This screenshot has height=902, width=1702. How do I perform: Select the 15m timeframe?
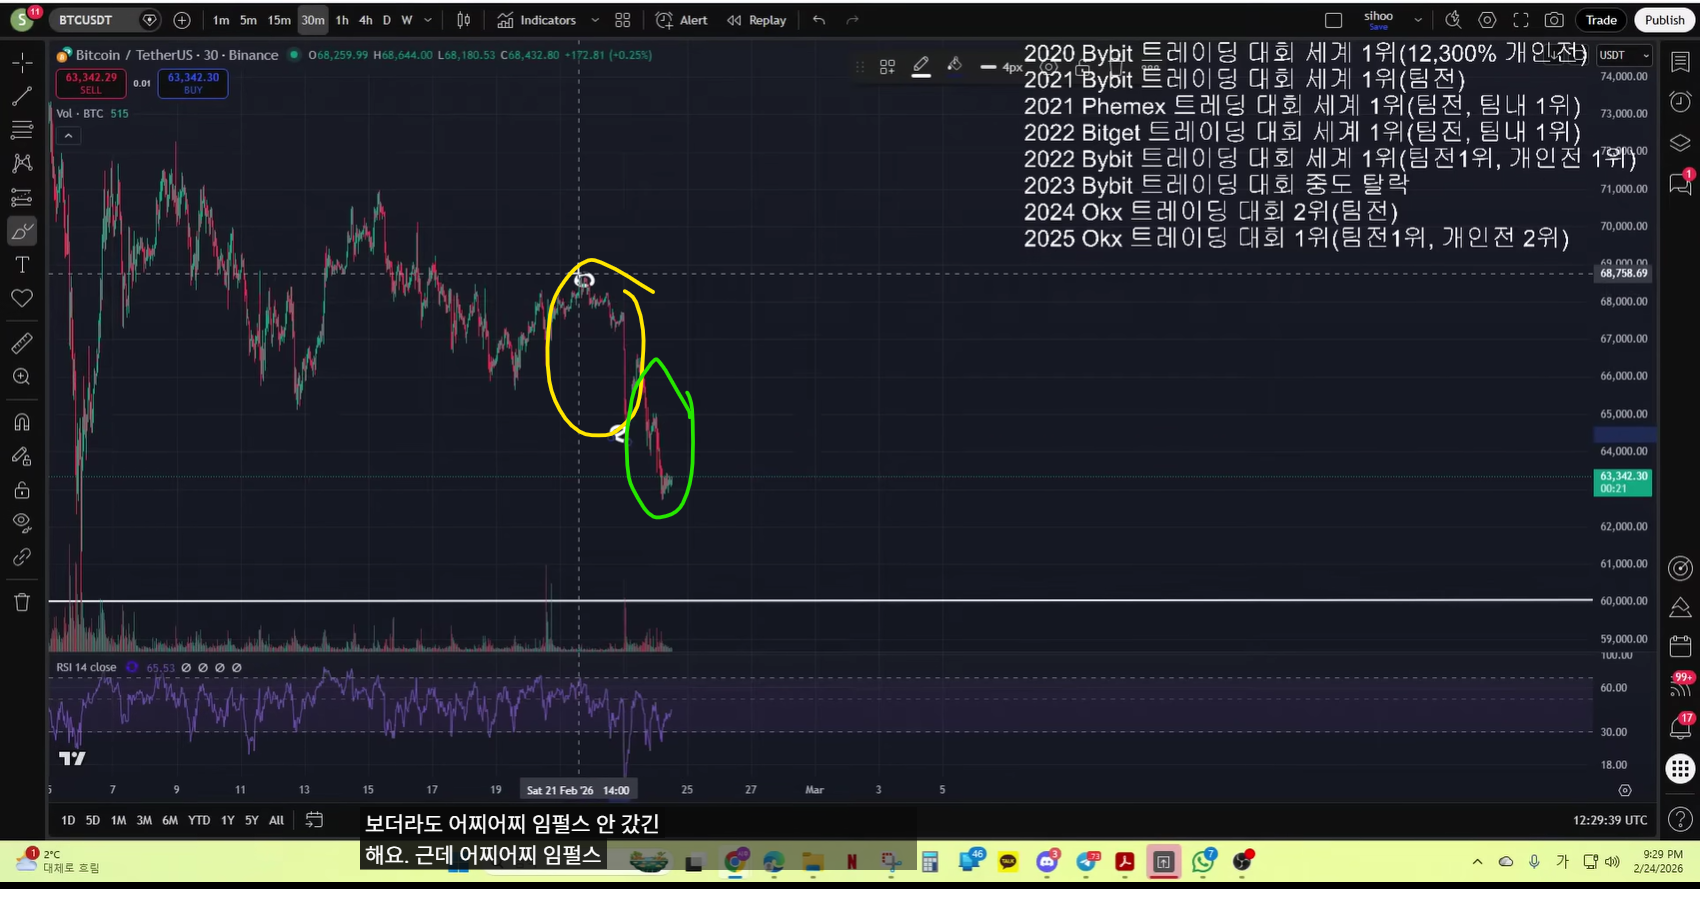click(x=279, y=20)
